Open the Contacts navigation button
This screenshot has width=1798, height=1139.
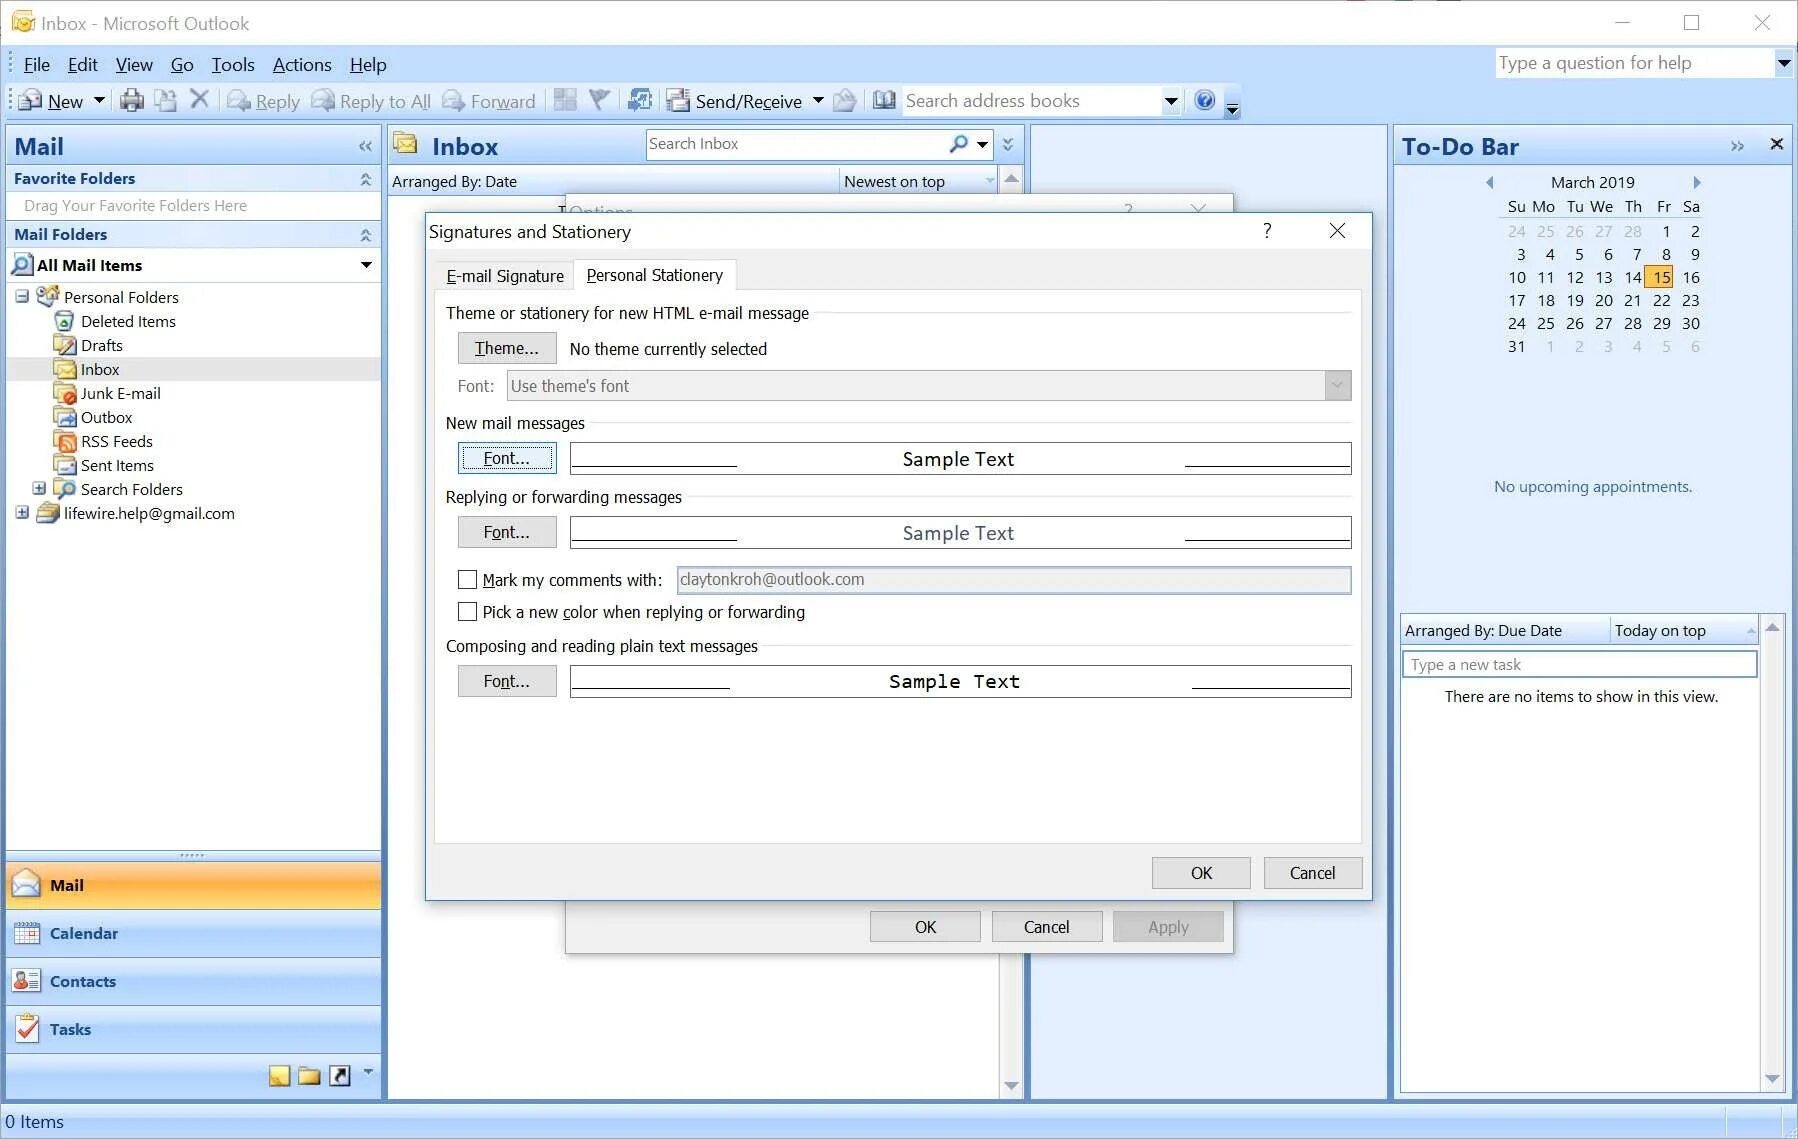tap(193, 982)
